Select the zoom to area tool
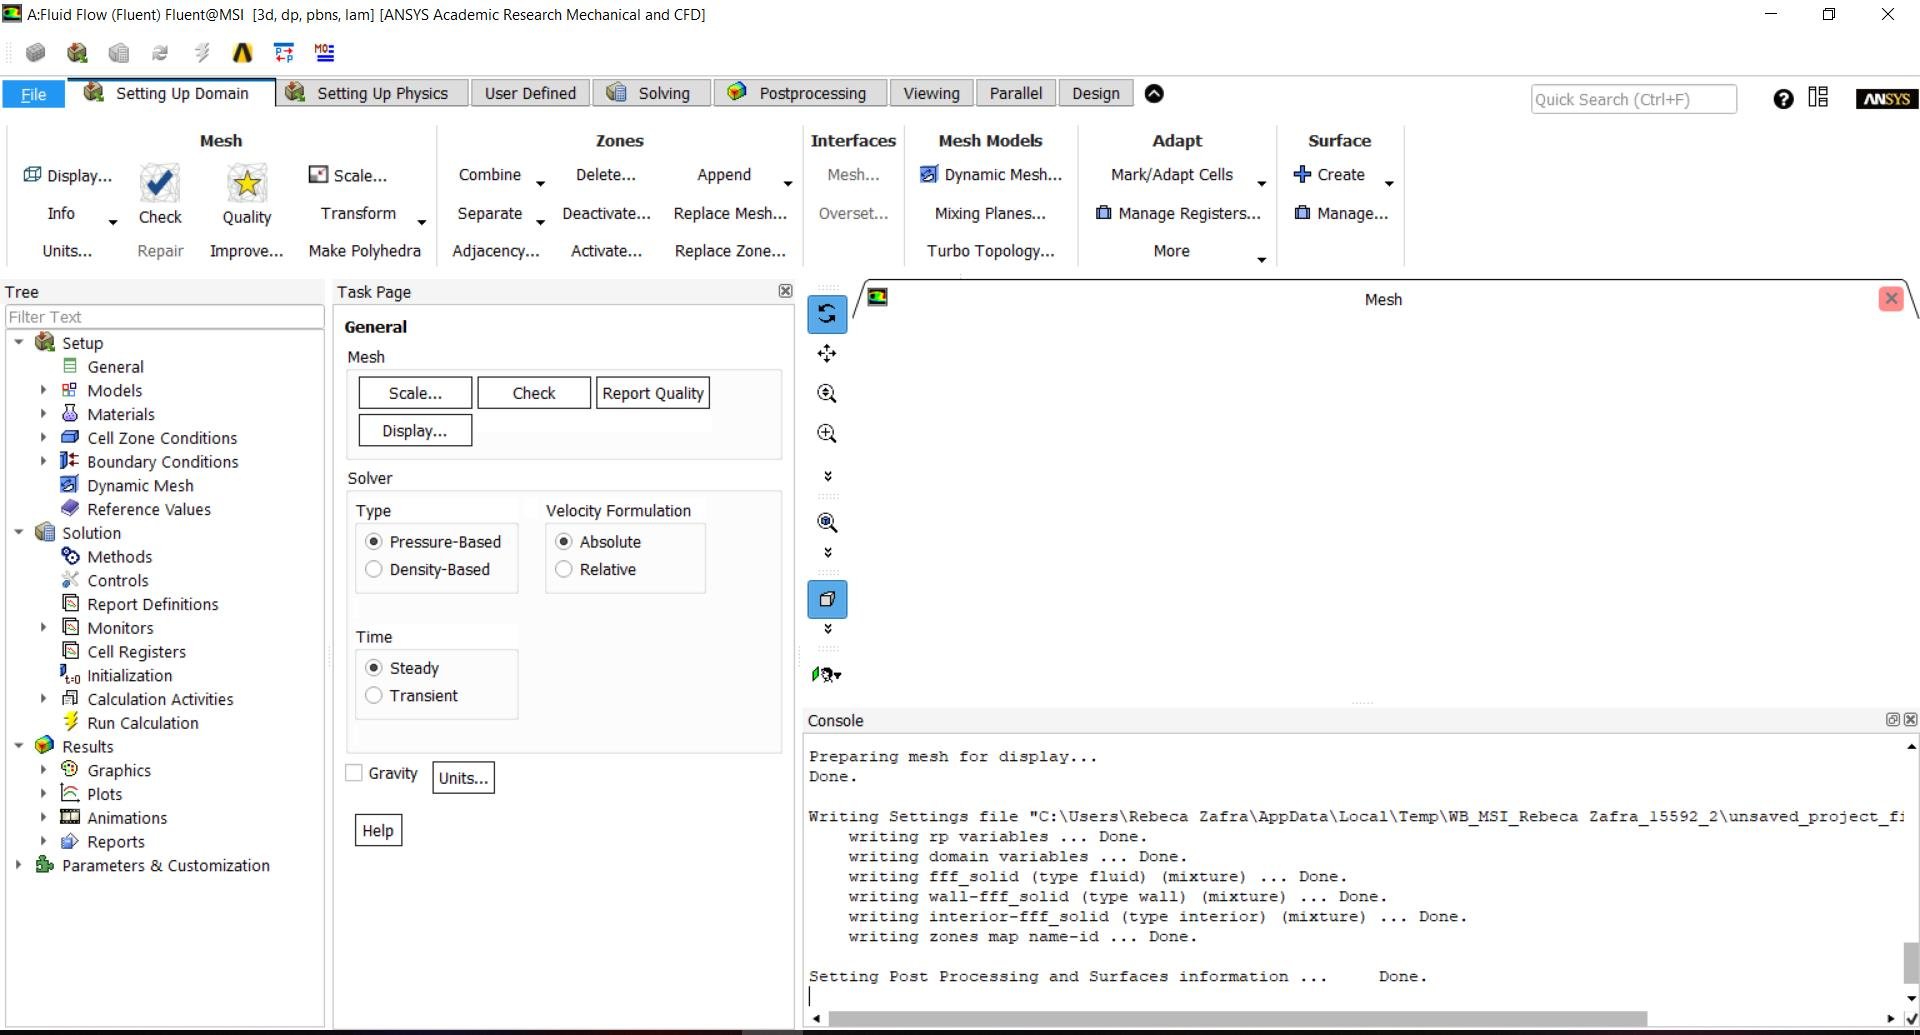Image resolution: width=1920 pixels, height=1035 pixels. [x=827, y=433]
